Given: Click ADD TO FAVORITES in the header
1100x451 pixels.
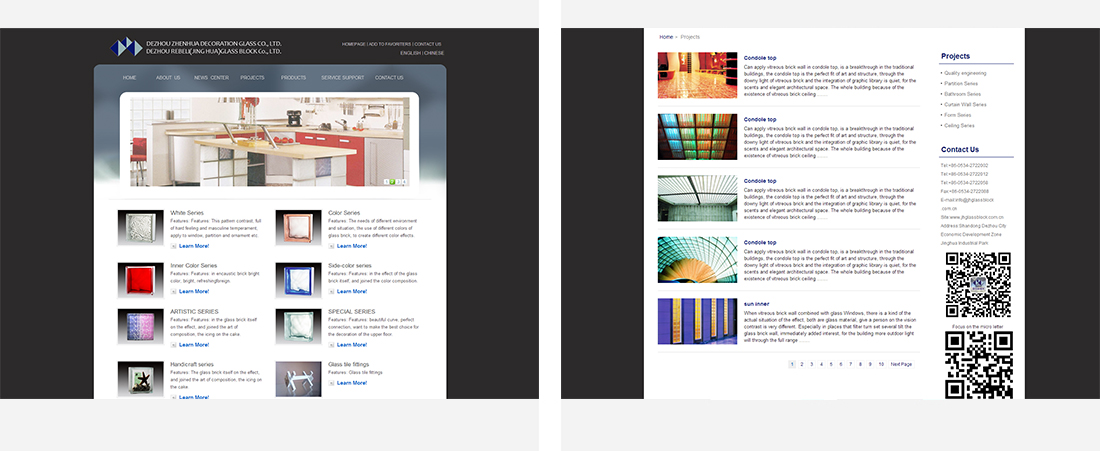Looking at the screenshot, I should click(389, 44).
